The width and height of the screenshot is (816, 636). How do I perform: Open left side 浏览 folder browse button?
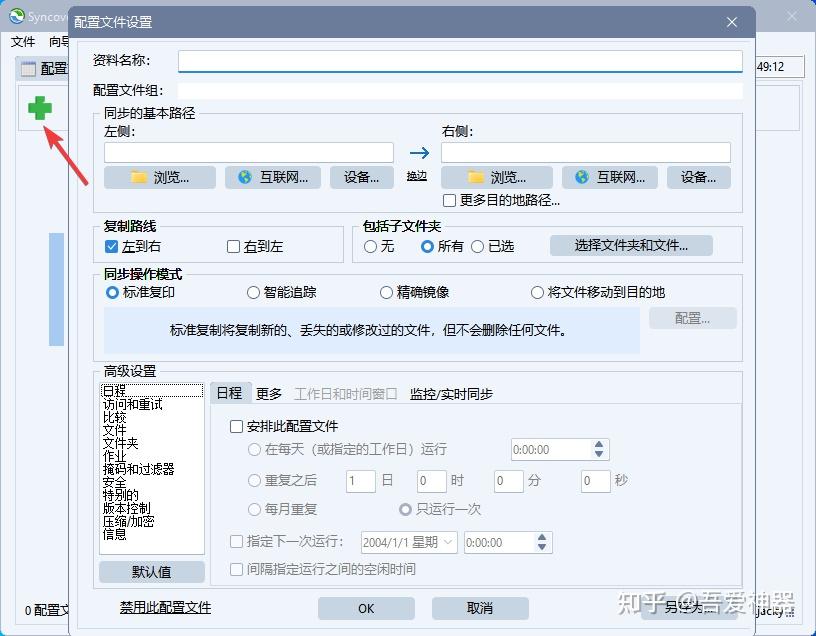pyautogui.click(x=160, y=177)
